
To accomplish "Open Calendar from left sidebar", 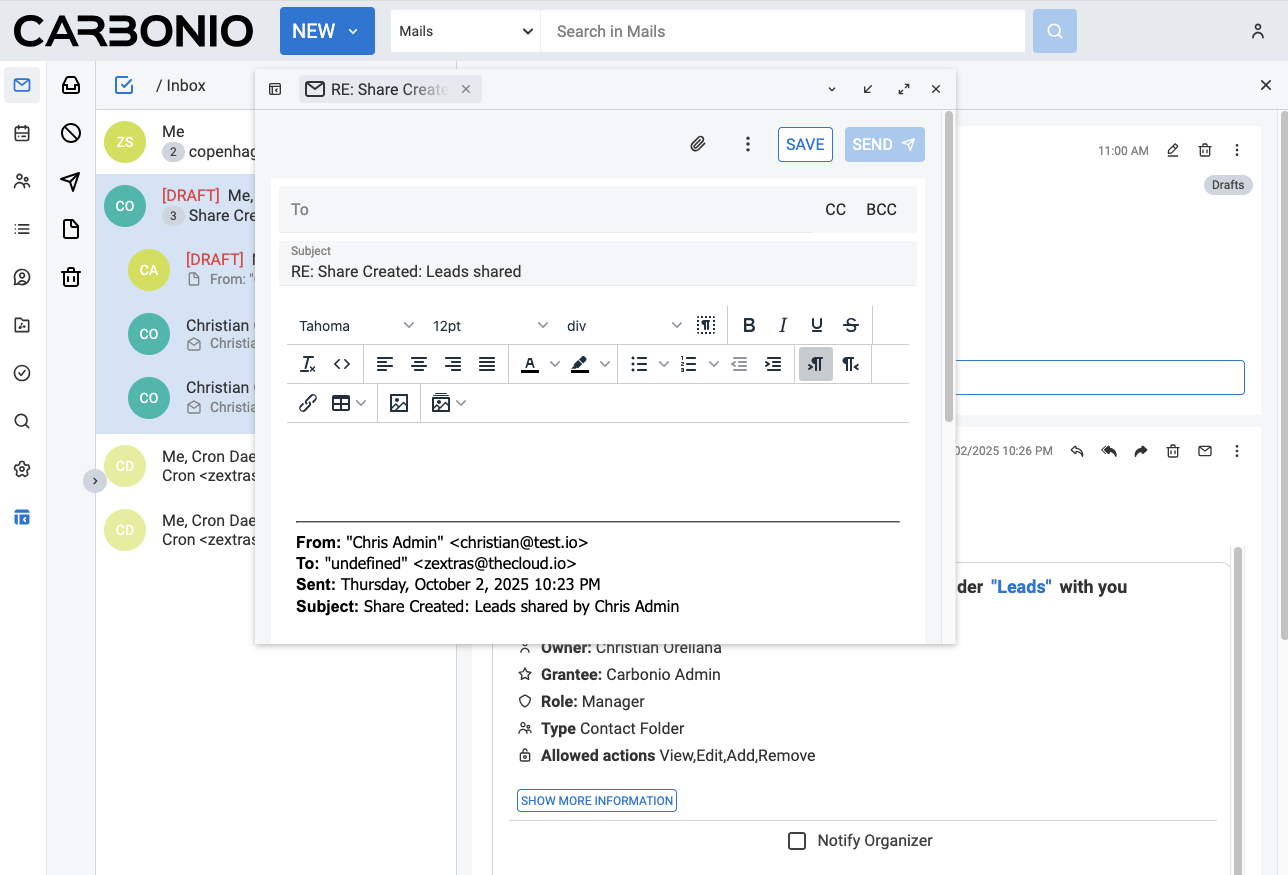I will pos(22,133).
